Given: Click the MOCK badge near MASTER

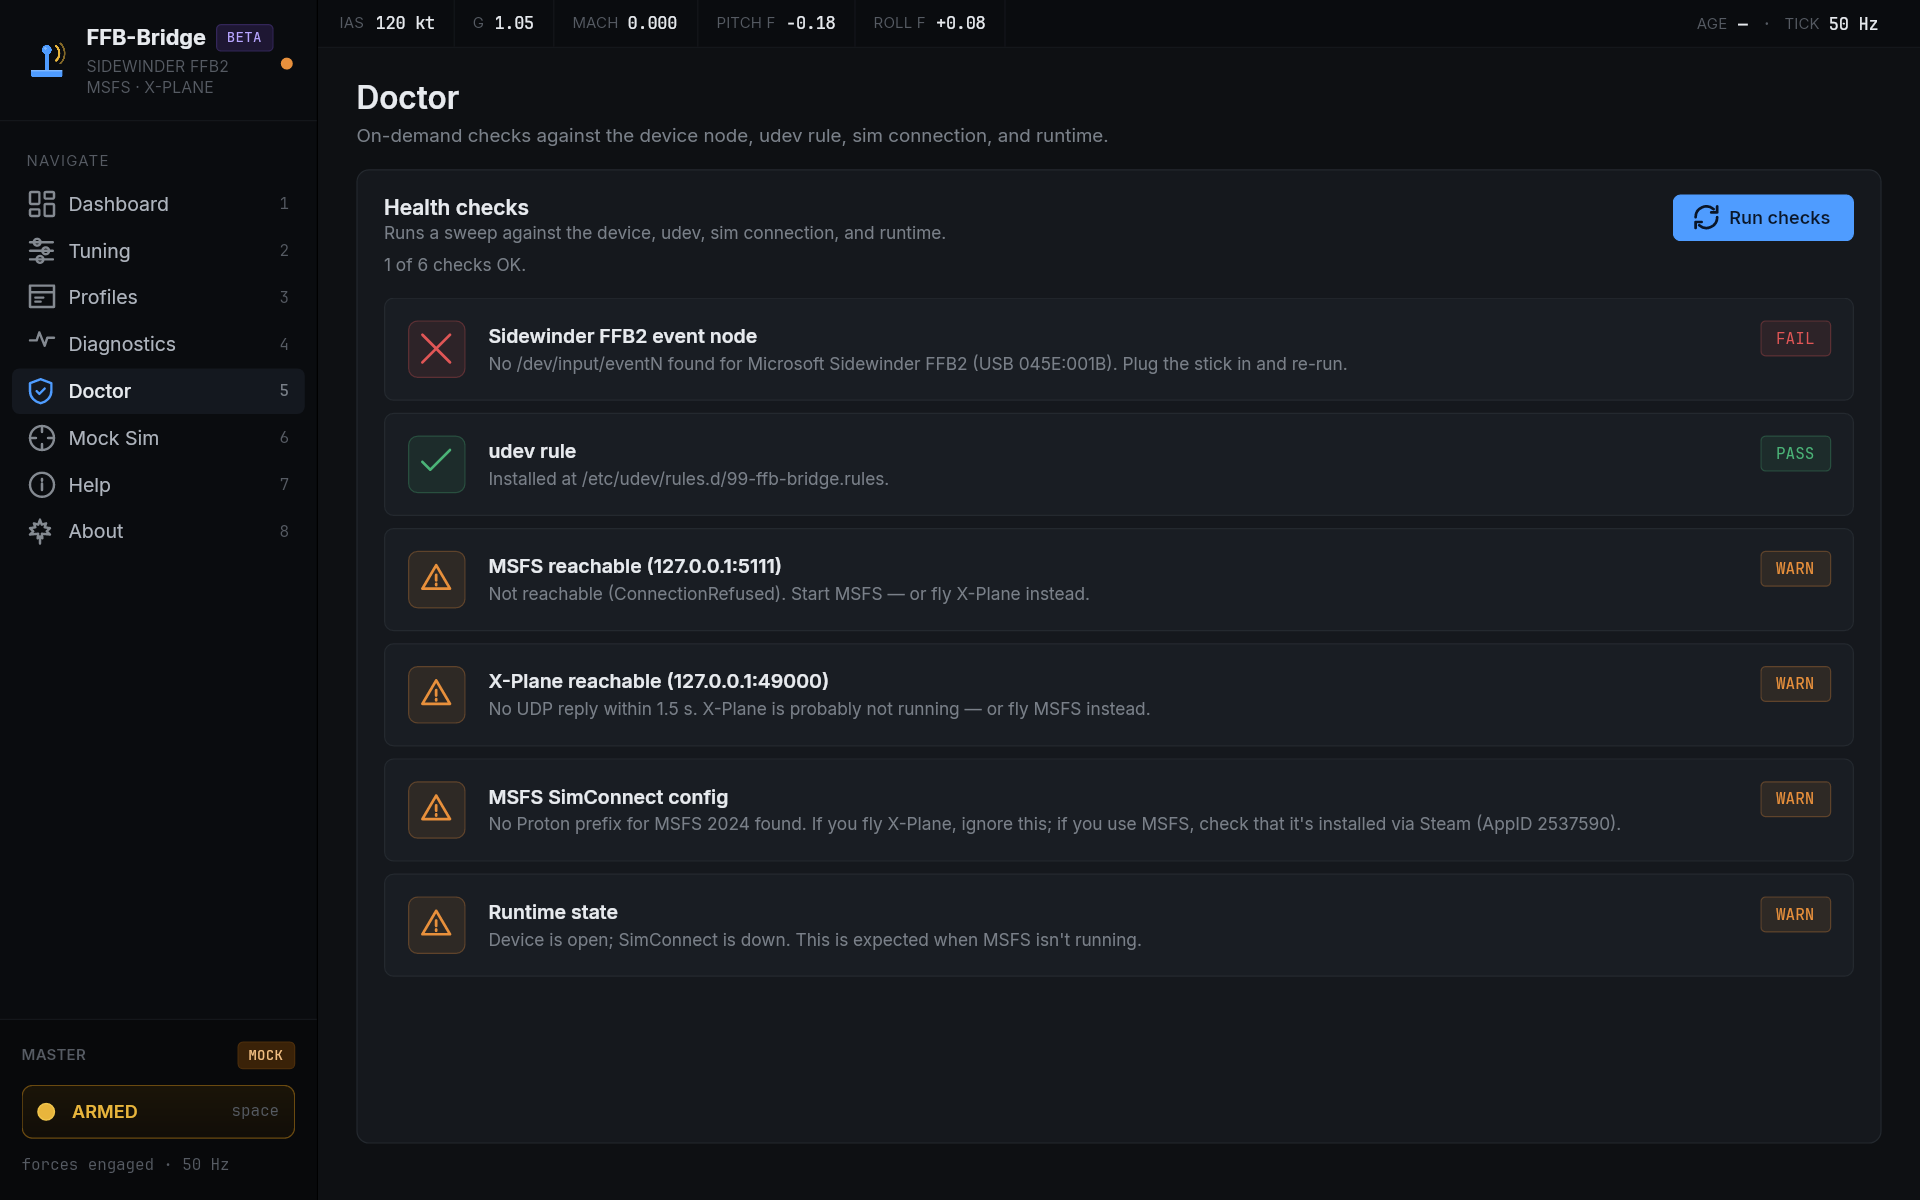Looking at the screenshot, I should (x=265, y=1055).
